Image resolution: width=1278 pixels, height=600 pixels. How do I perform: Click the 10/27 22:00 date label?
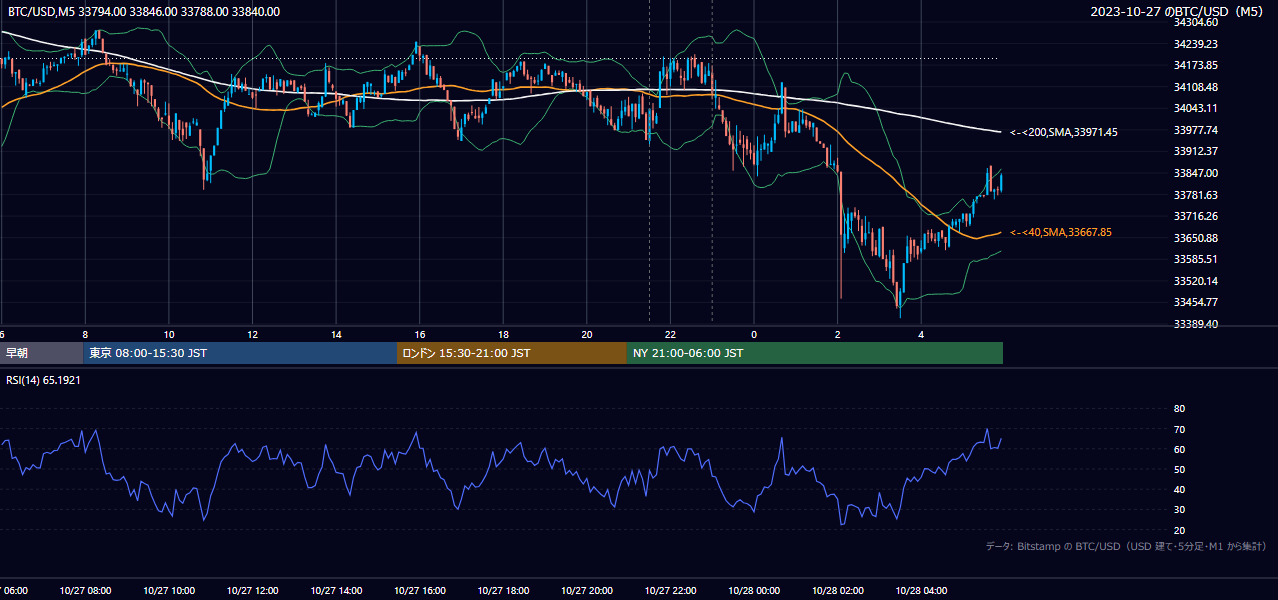pos(670,591)
